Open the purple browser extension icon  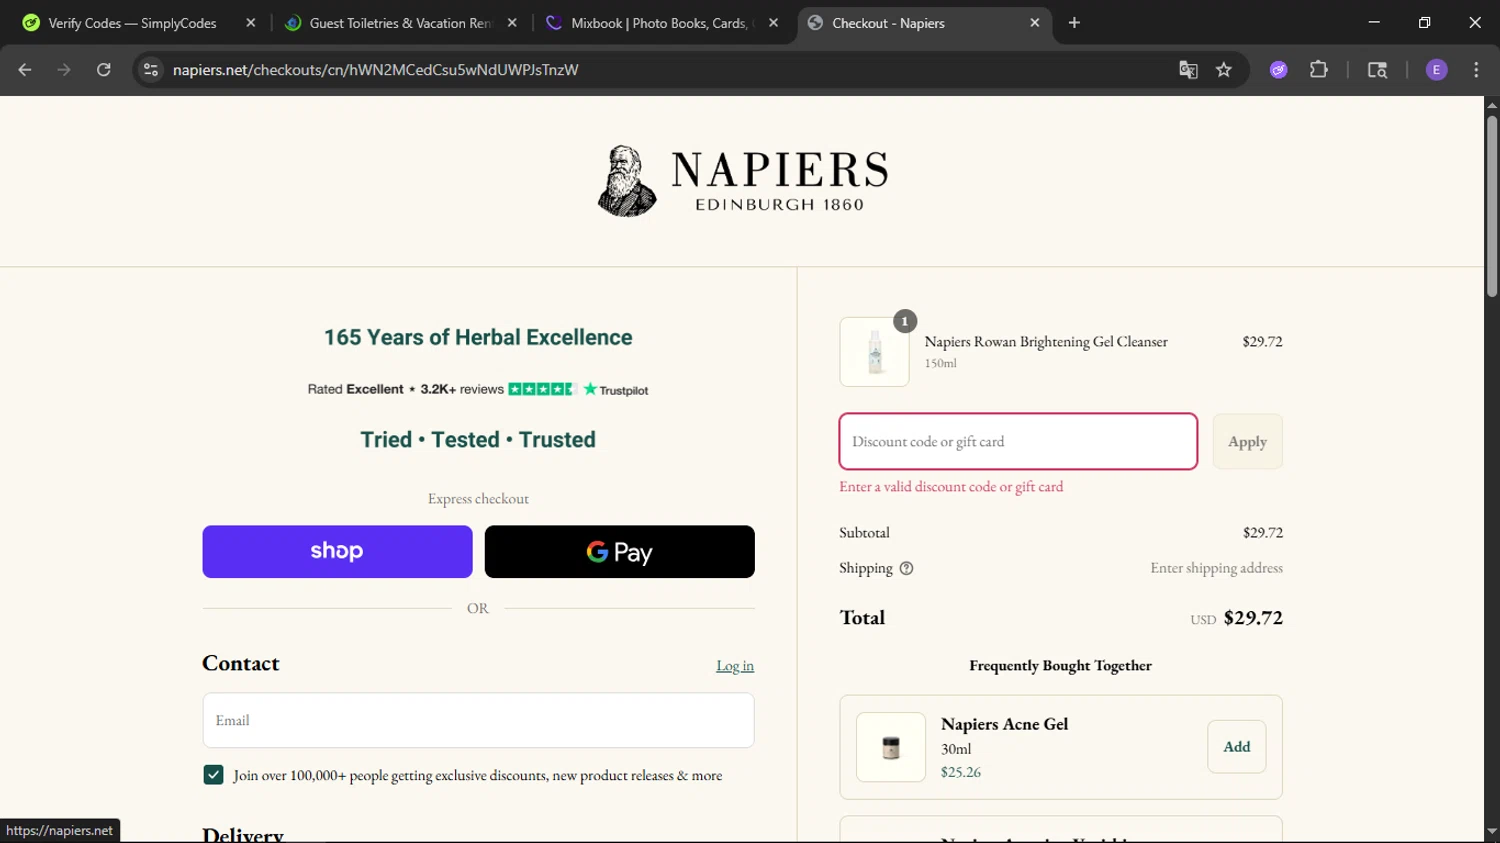click(x=1279, y=70)
